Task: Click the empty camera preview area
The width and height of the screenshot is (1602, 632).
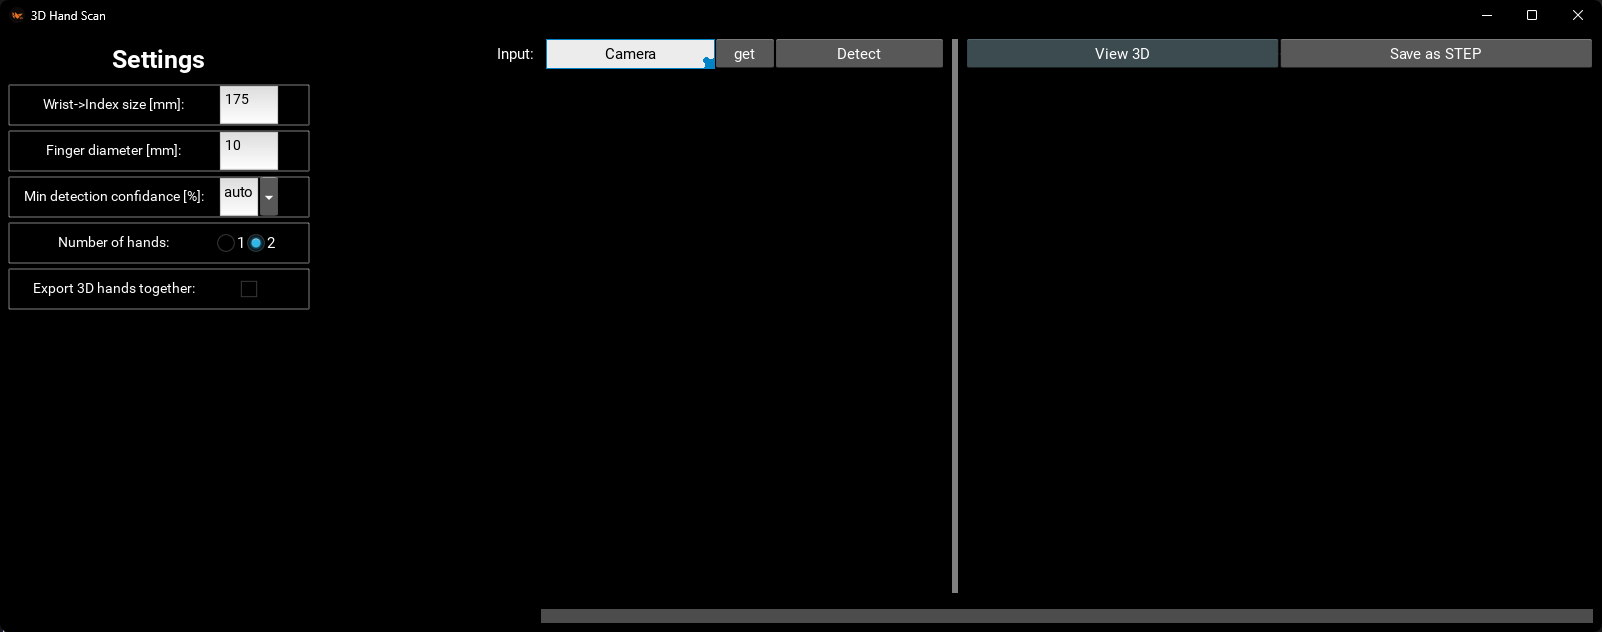Action: coord(744,330)
